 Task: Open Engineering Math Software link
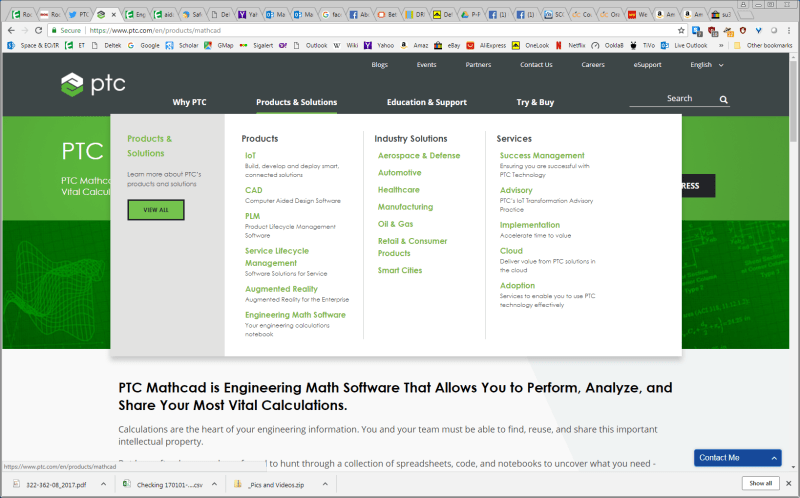295,315
